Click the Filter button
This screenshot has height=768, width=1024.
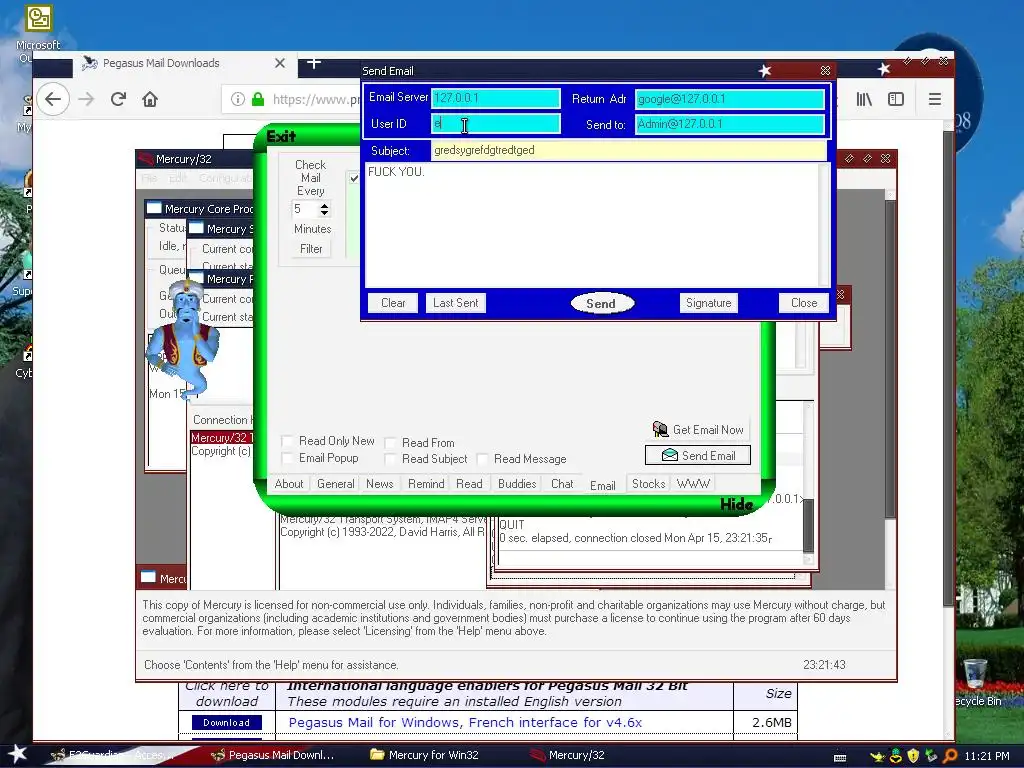tap(311, 249)
